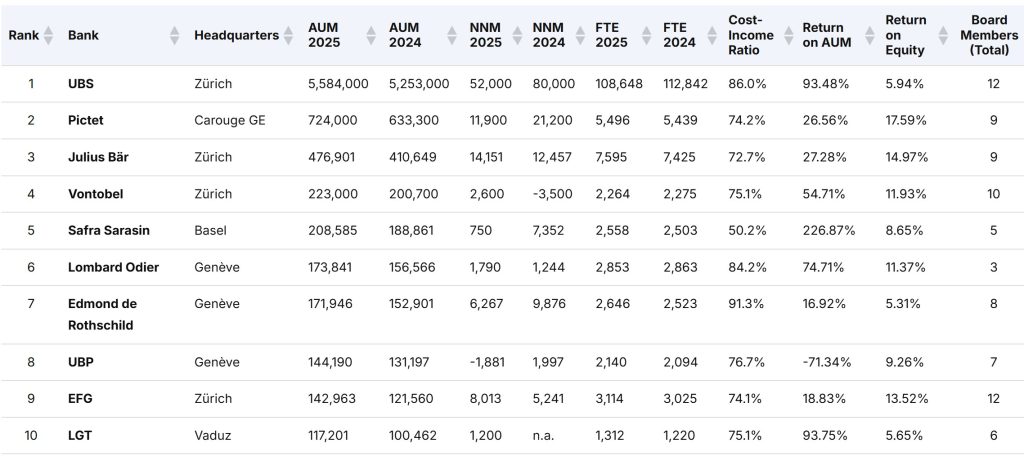Select the NNM 2024 column header
1024x456 pixels.
point(550,35)
